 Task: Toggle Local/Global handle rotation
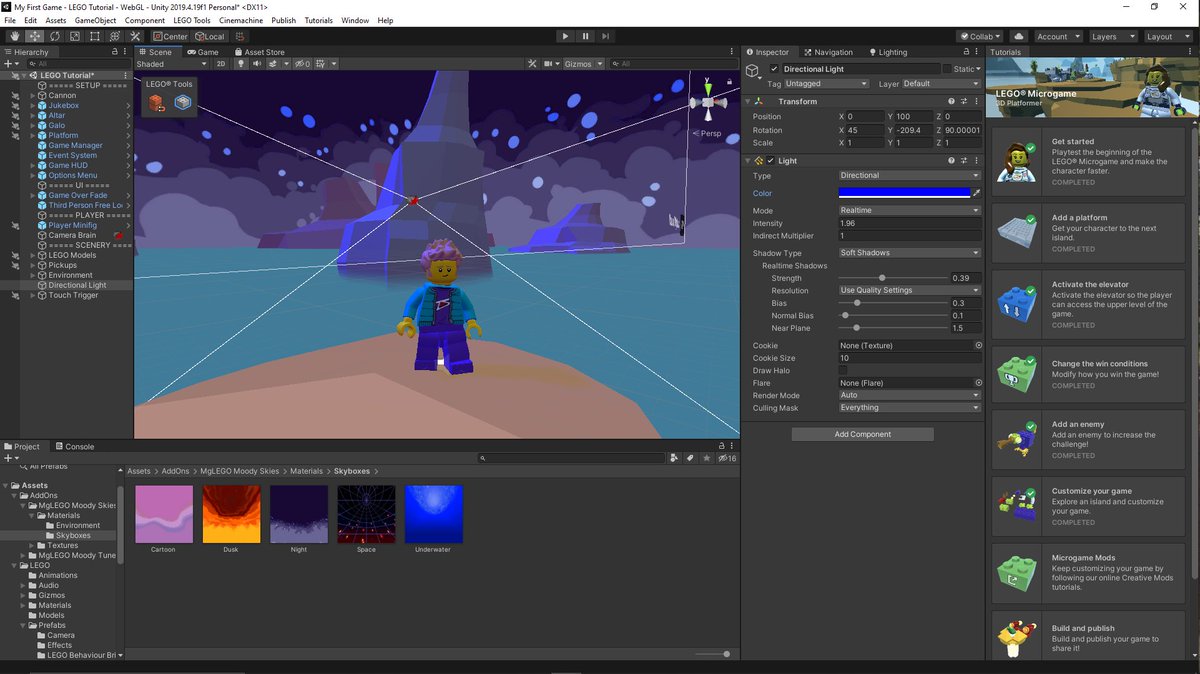(x=210, y=36)
